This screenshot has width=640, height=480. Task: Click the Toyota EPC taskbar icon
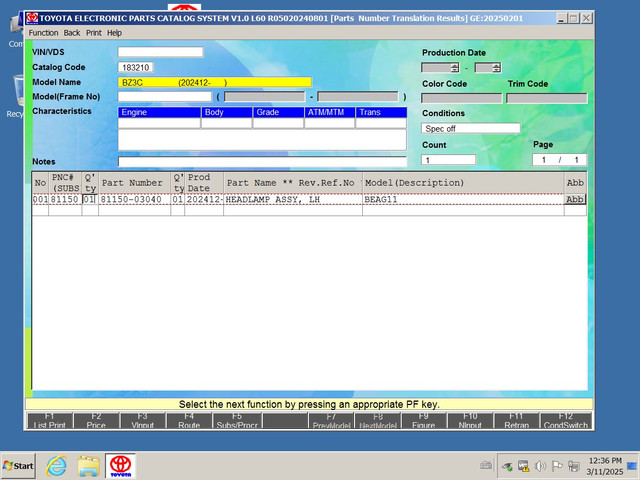coord(120,466)
